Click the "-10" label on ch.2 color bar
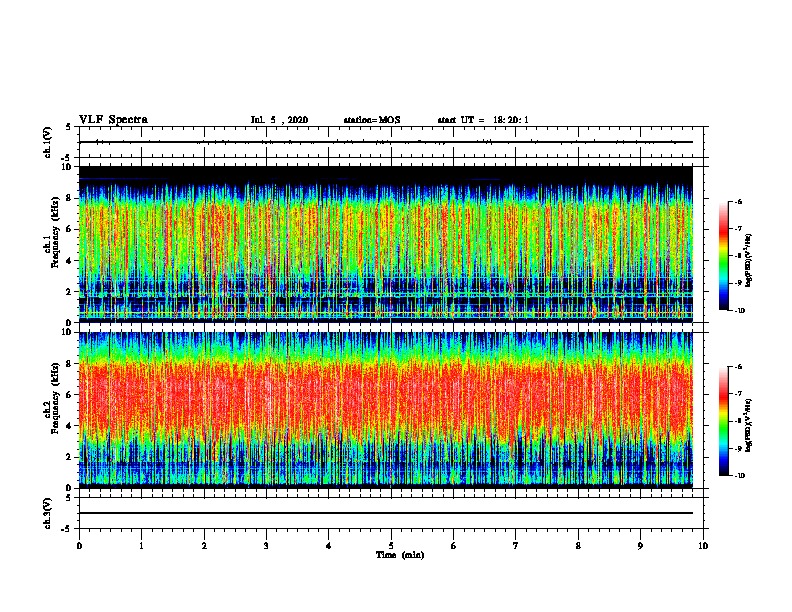Viewport: 792px width, 612px height. pyautogui.click(x=739, y=475)
